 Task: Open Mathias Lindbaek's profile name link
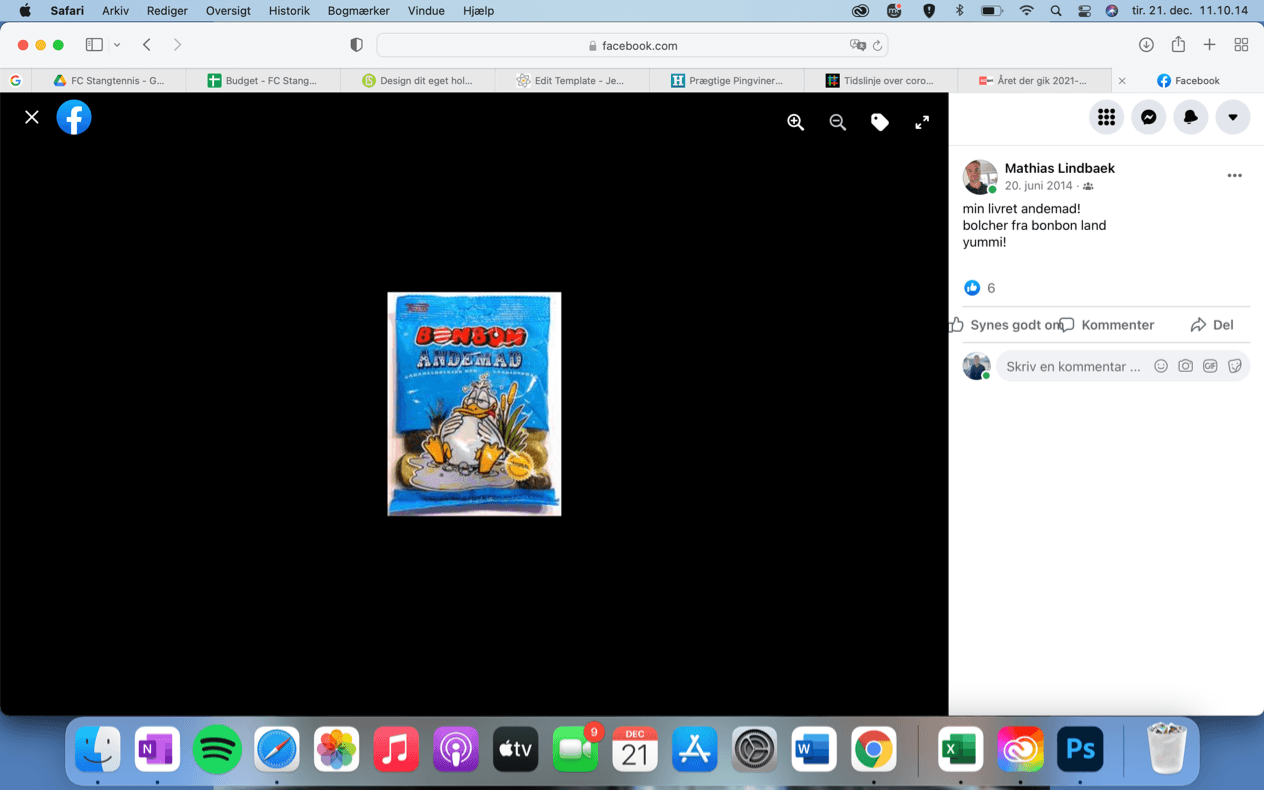[x=1059, y=168]
